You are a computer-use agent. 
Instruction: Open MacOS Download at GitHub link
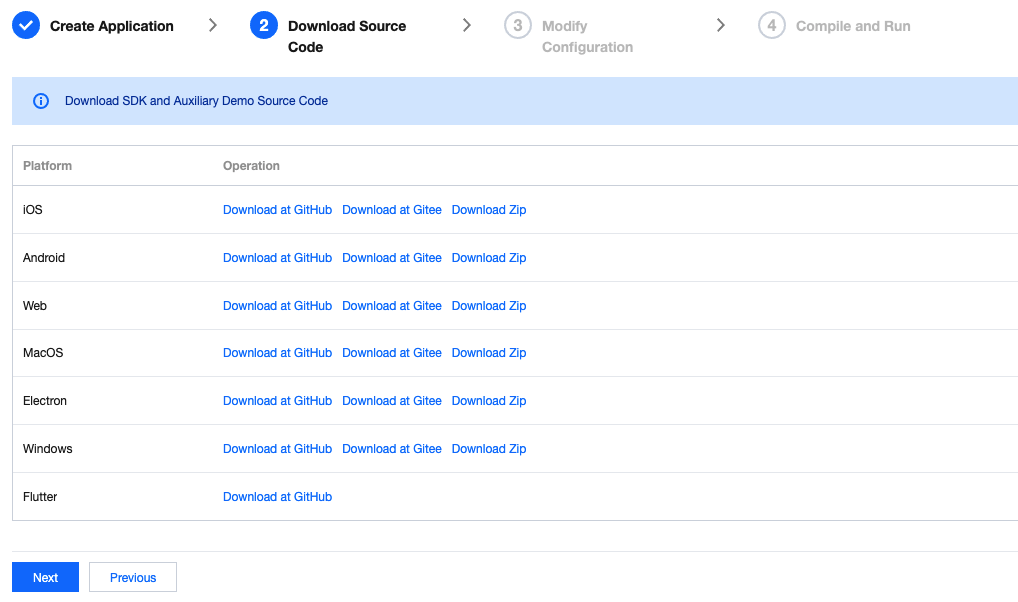tap(277, 353)
